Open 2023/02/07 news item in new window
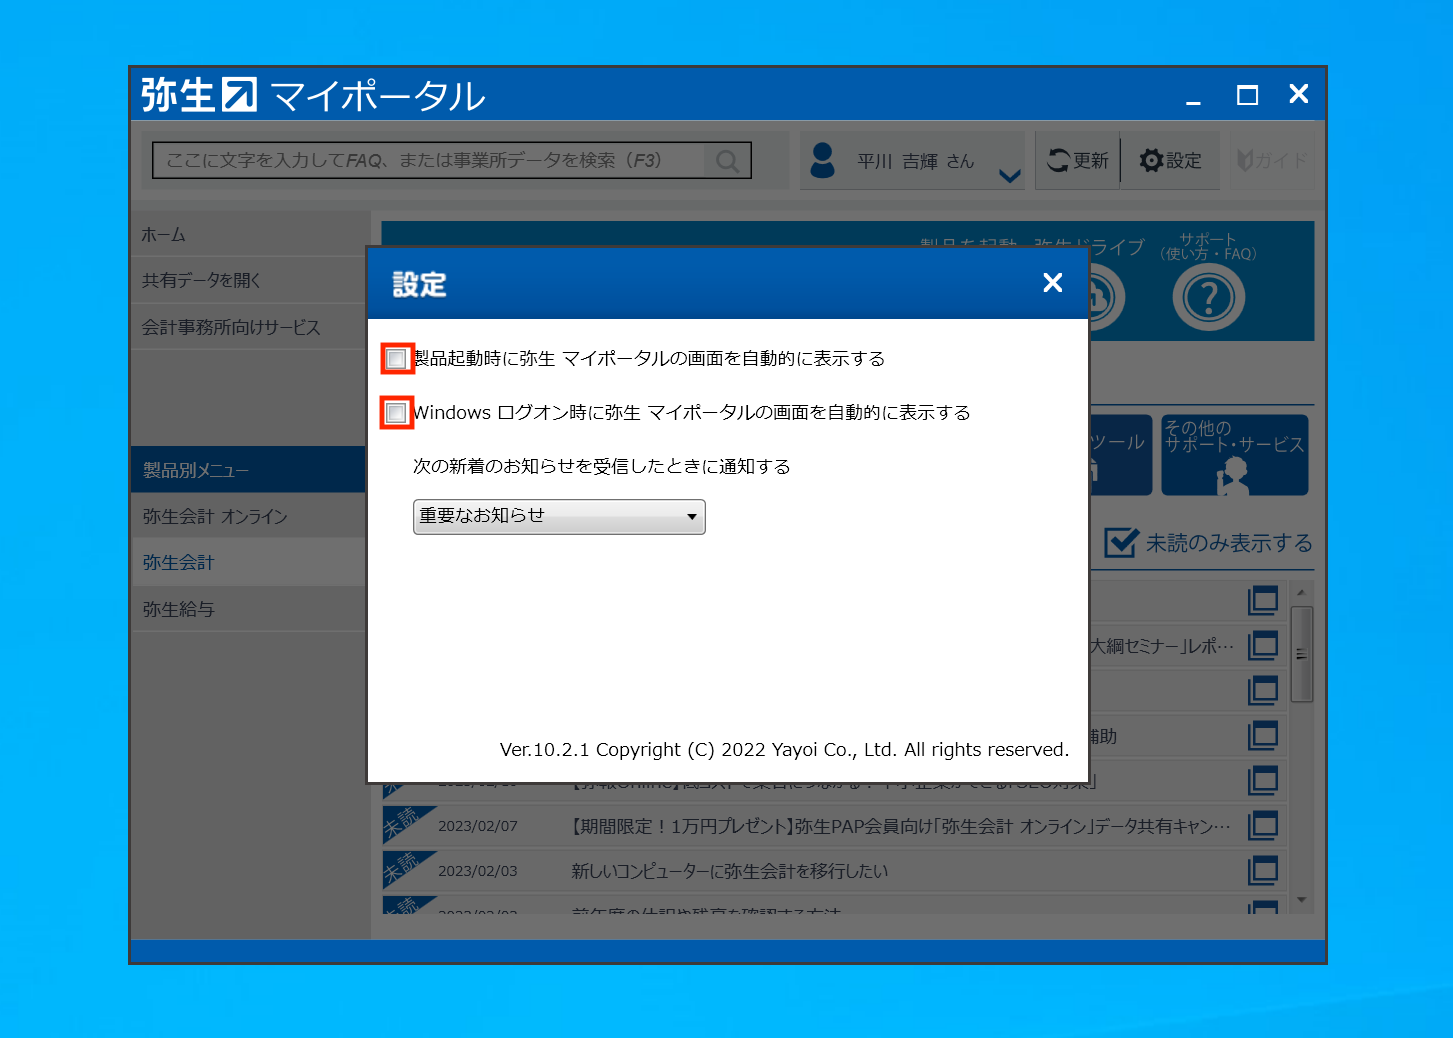This screenshot has height=1038, width=1453. pos(1263,826)
